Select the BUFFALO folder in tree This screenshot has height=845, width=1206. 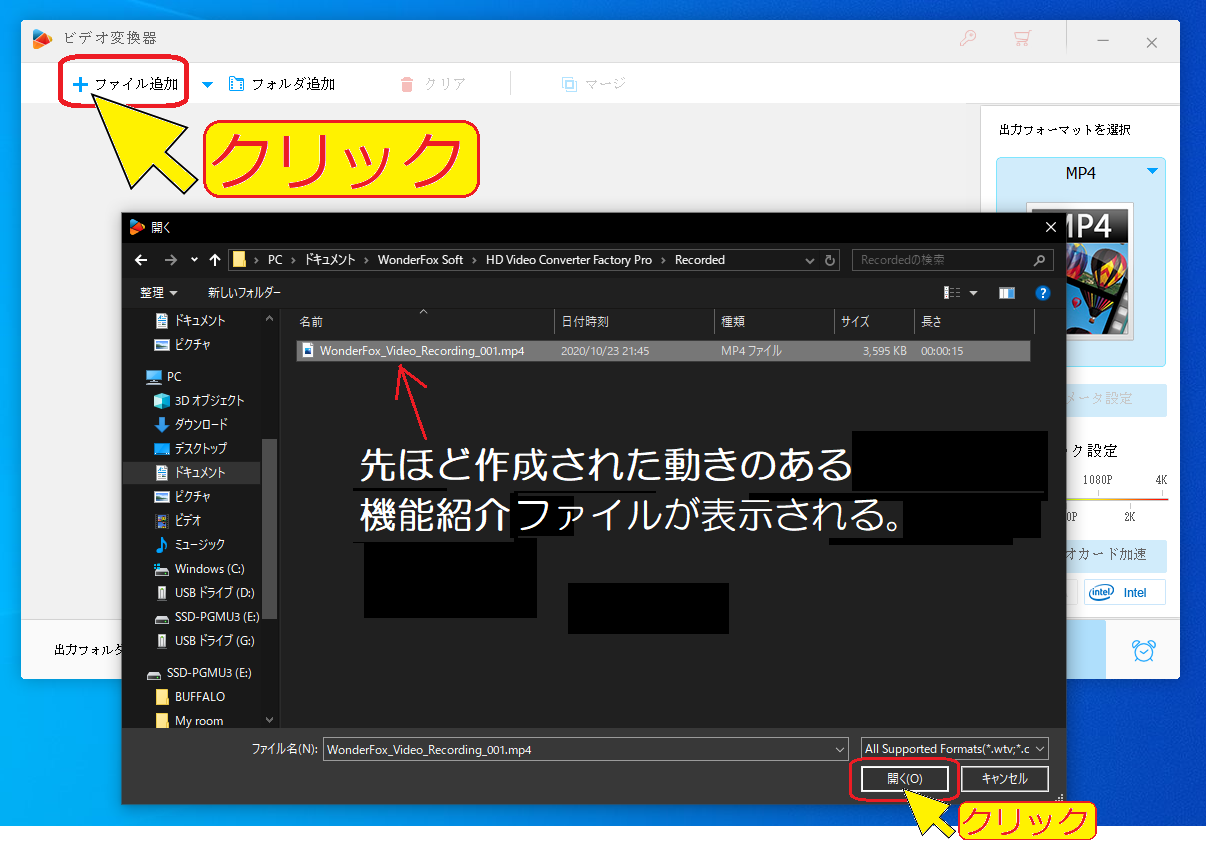point(190,697)
